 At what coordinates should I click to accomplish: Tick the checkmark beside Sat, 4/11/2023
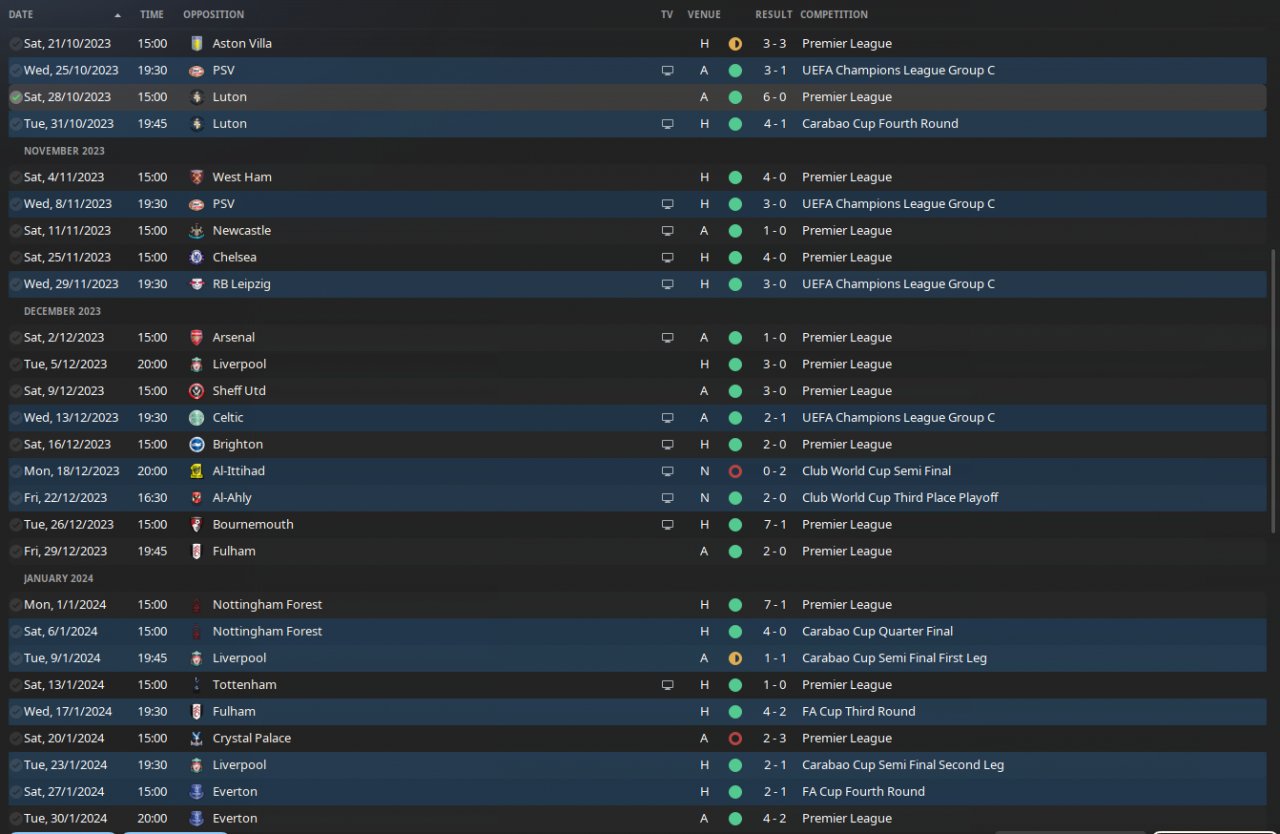(15, 177)
